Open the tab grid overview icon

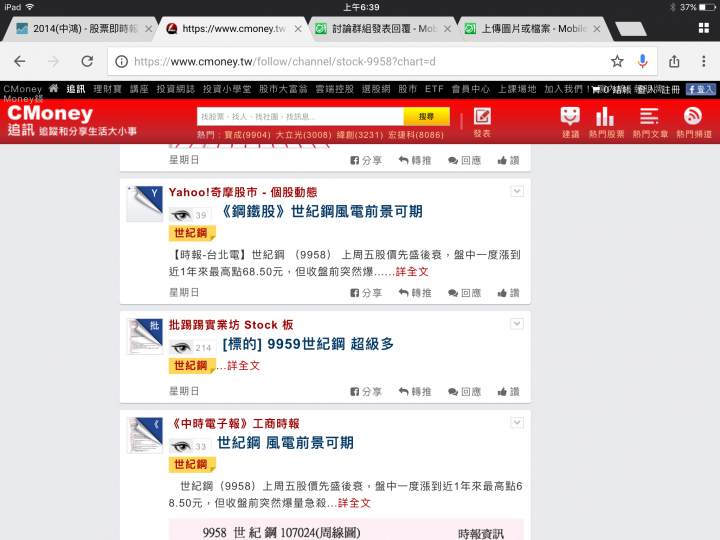pyautogui.click(x=703, y=28)
